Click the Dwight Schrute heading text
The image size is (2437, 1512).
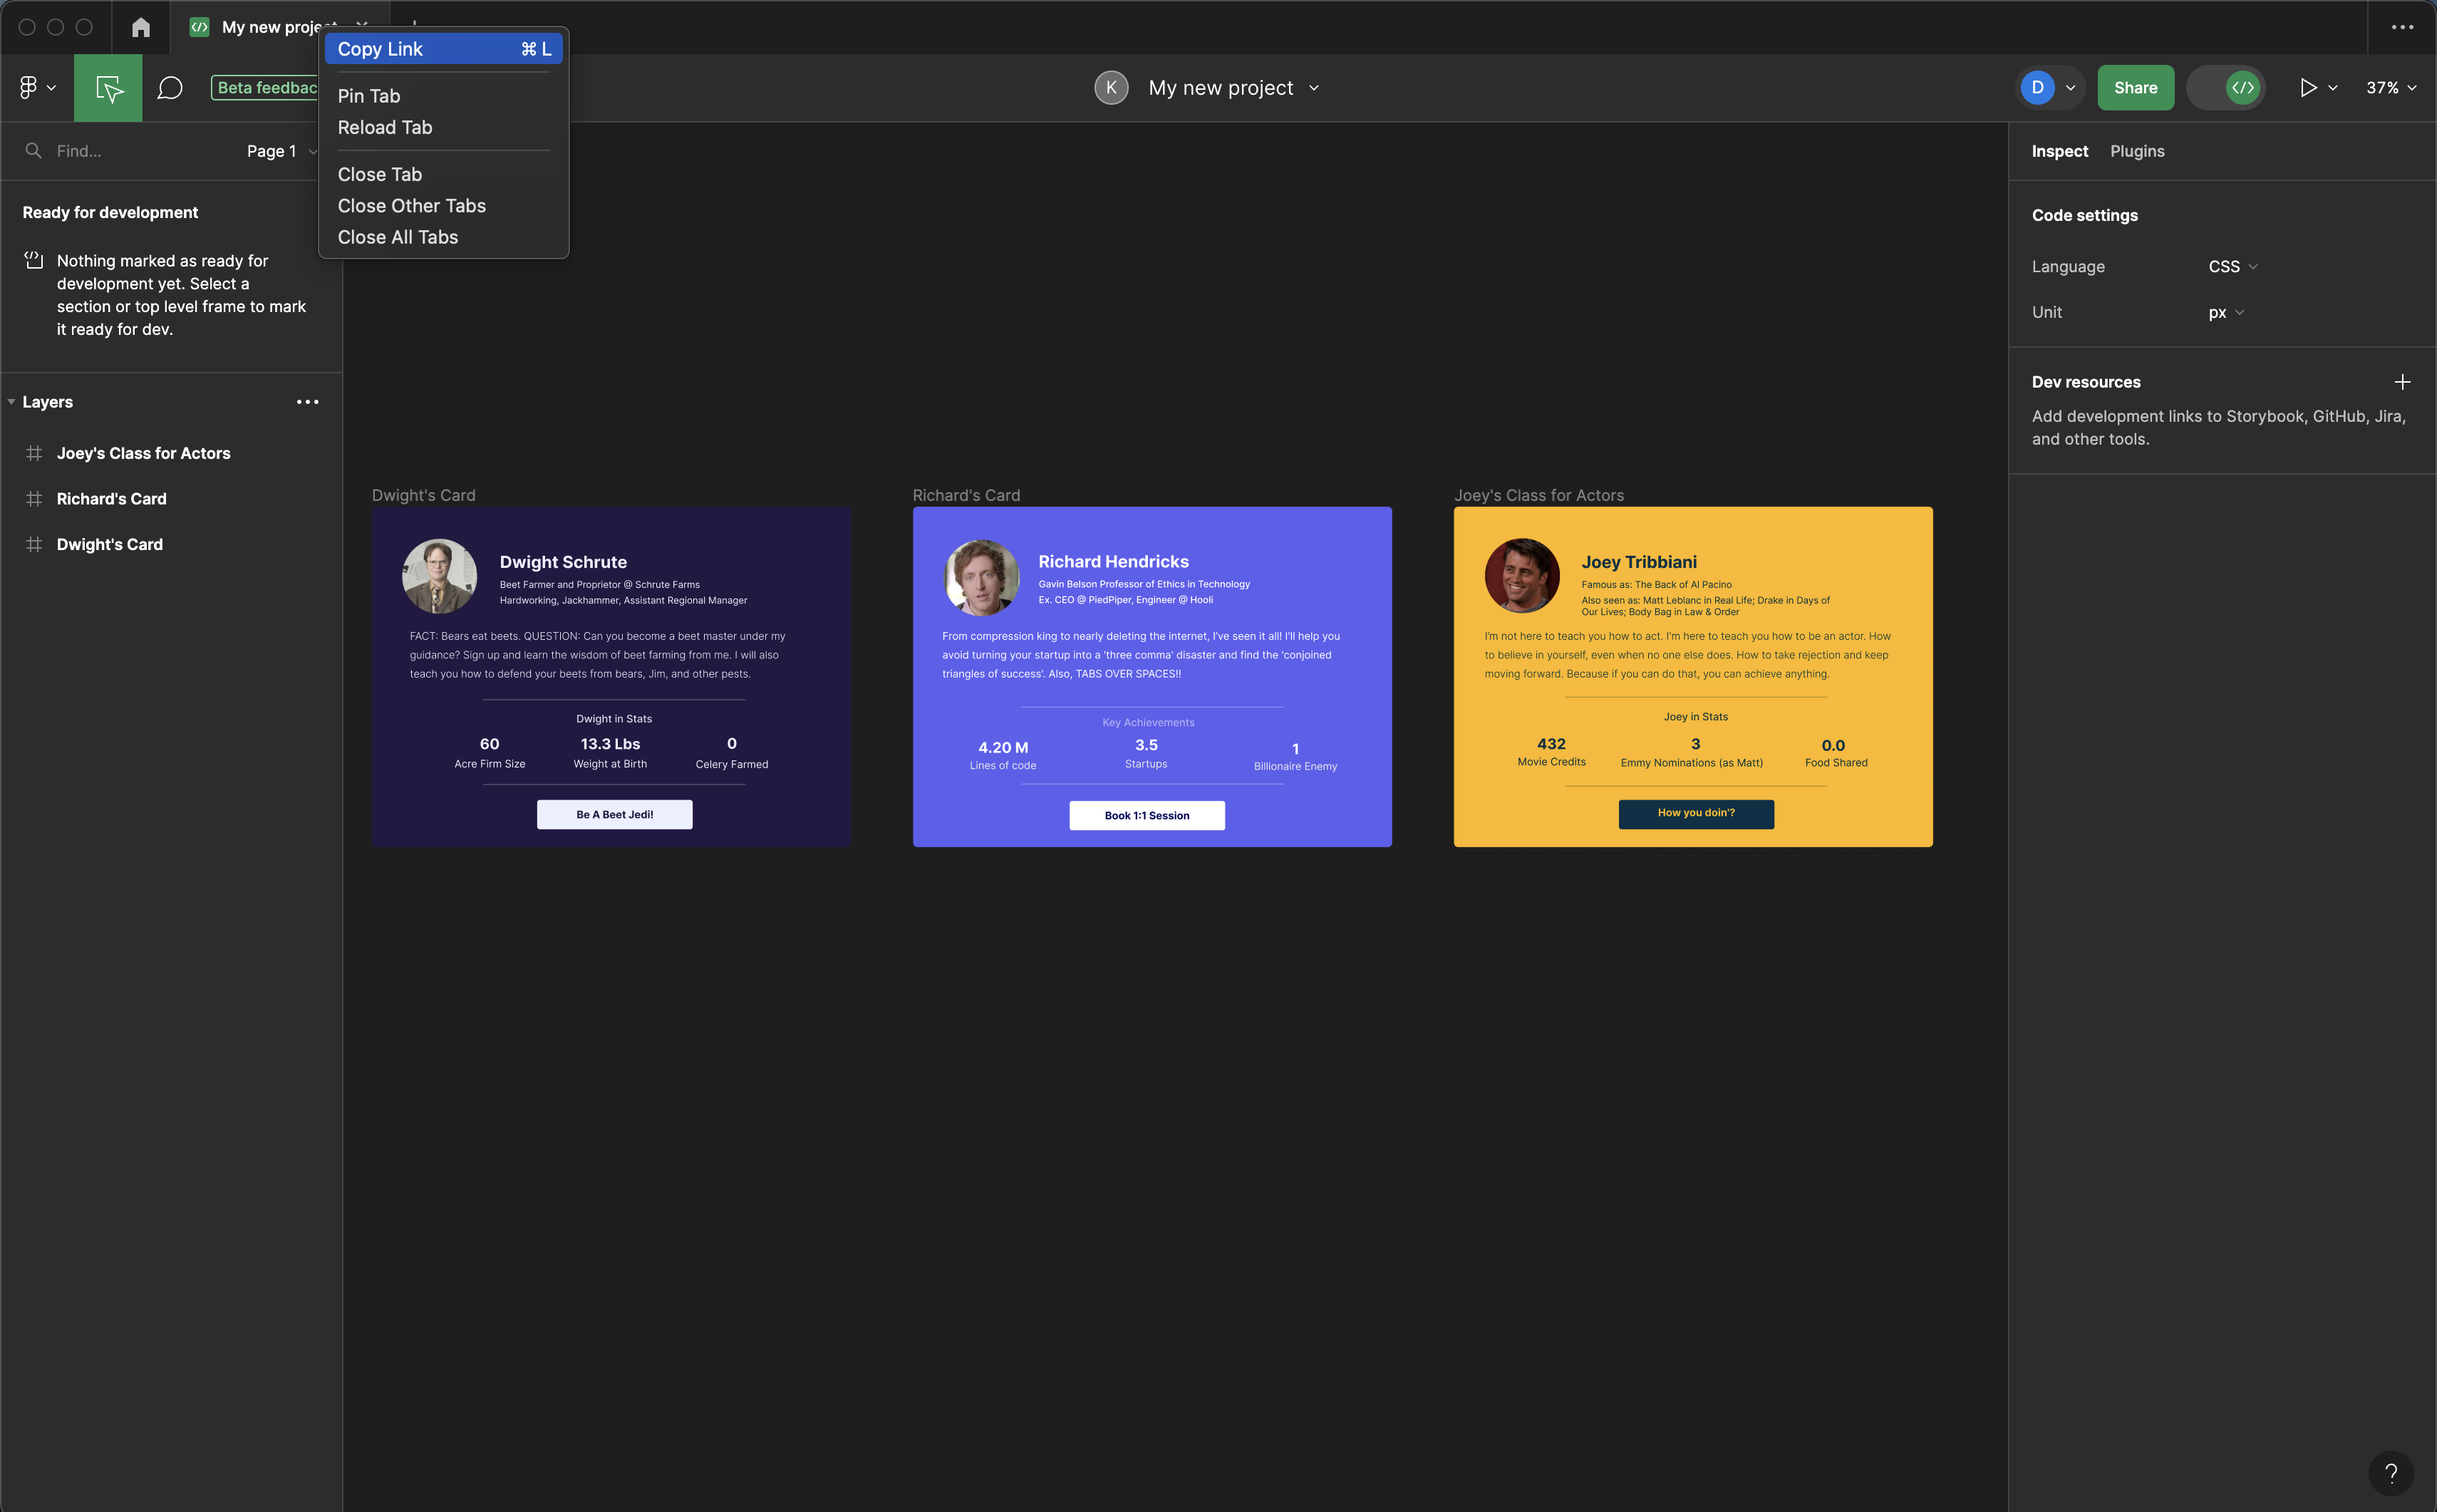(x=563, y=562)
